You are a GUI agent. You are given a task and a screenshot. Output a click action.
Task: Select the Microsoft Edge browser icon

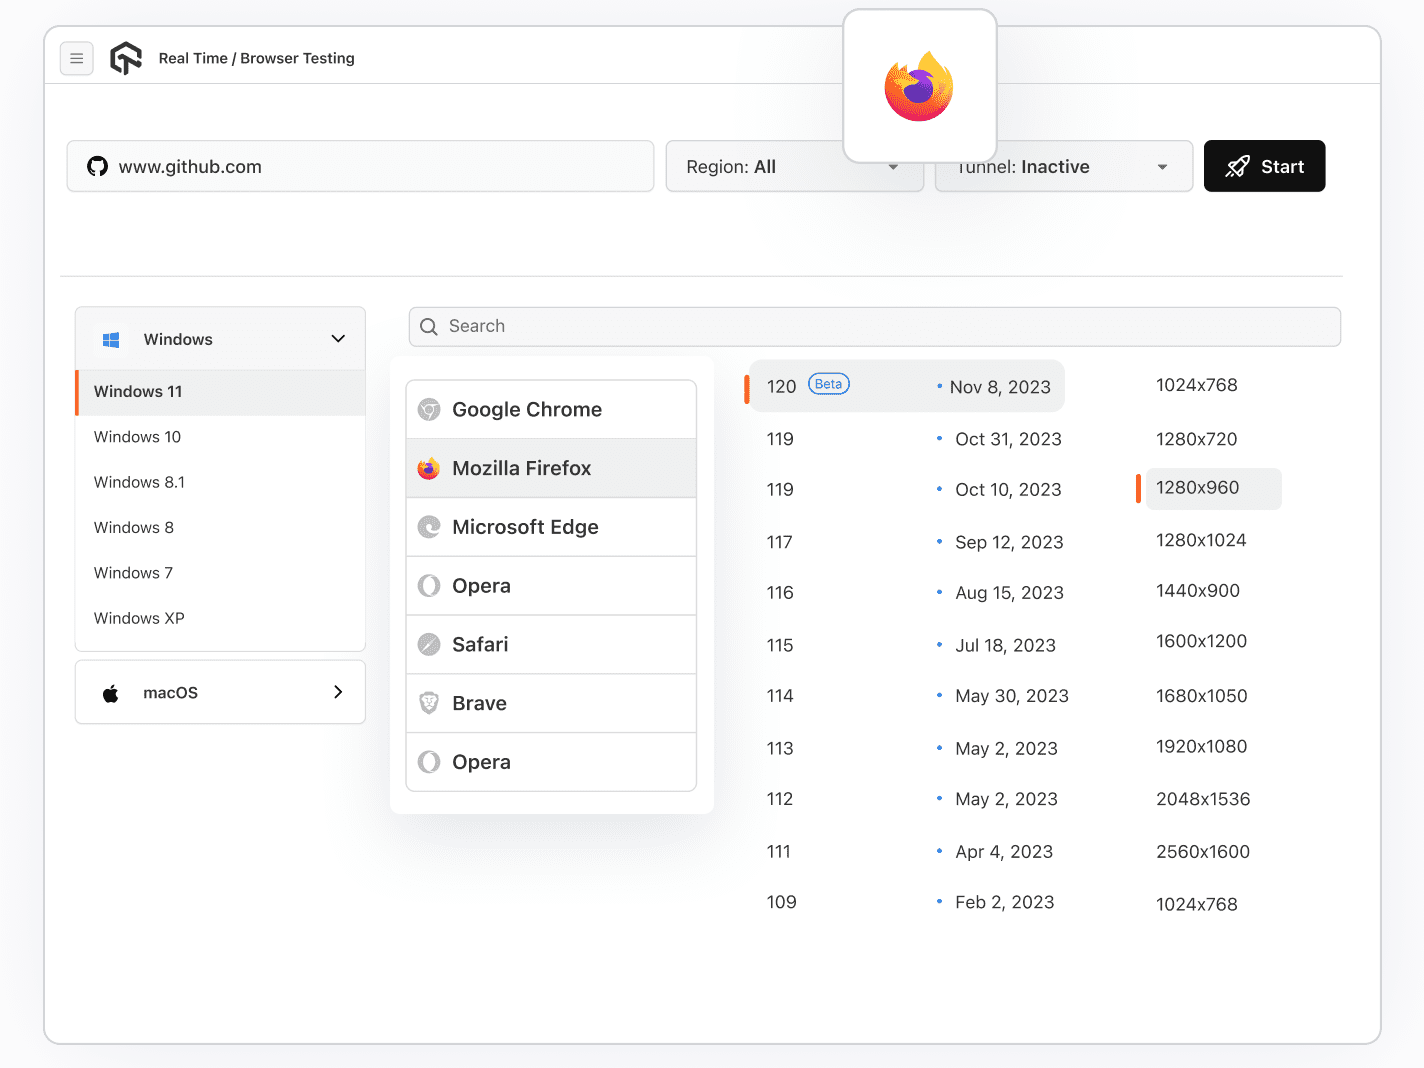(x=429, y=527)
